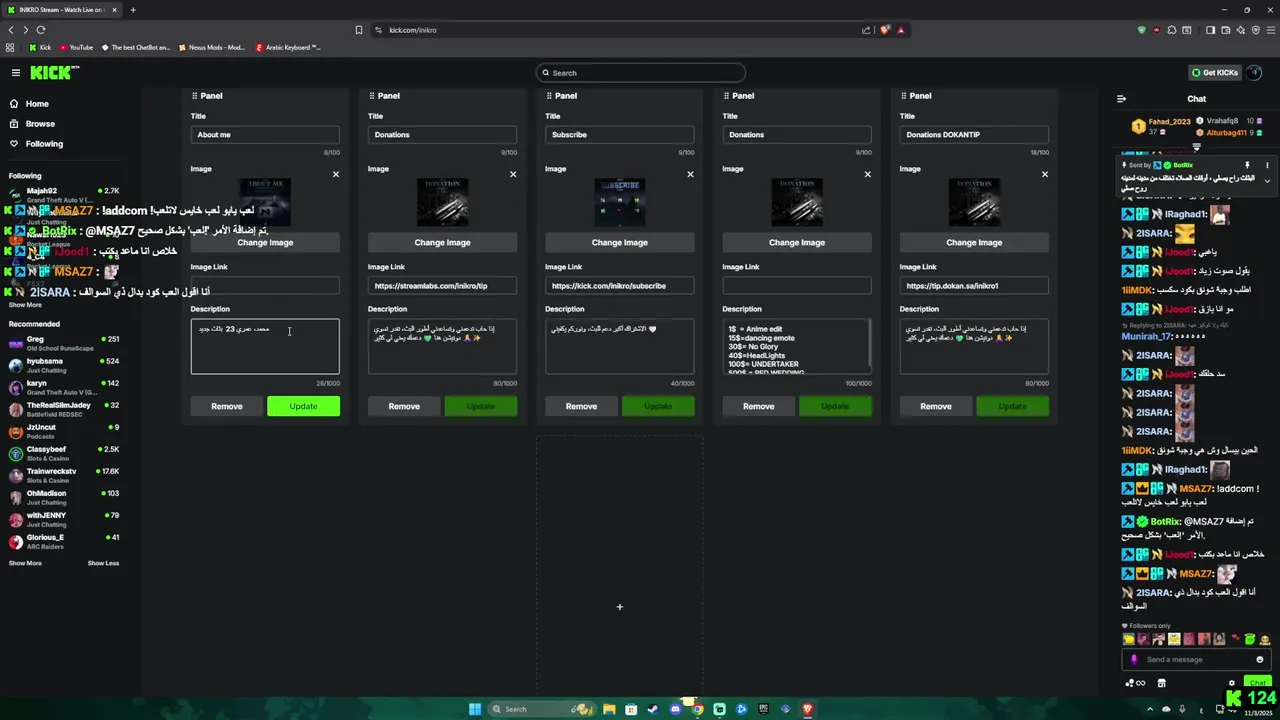Remove image from Donations DOKANTIP panel

[x=1045, y=174]
